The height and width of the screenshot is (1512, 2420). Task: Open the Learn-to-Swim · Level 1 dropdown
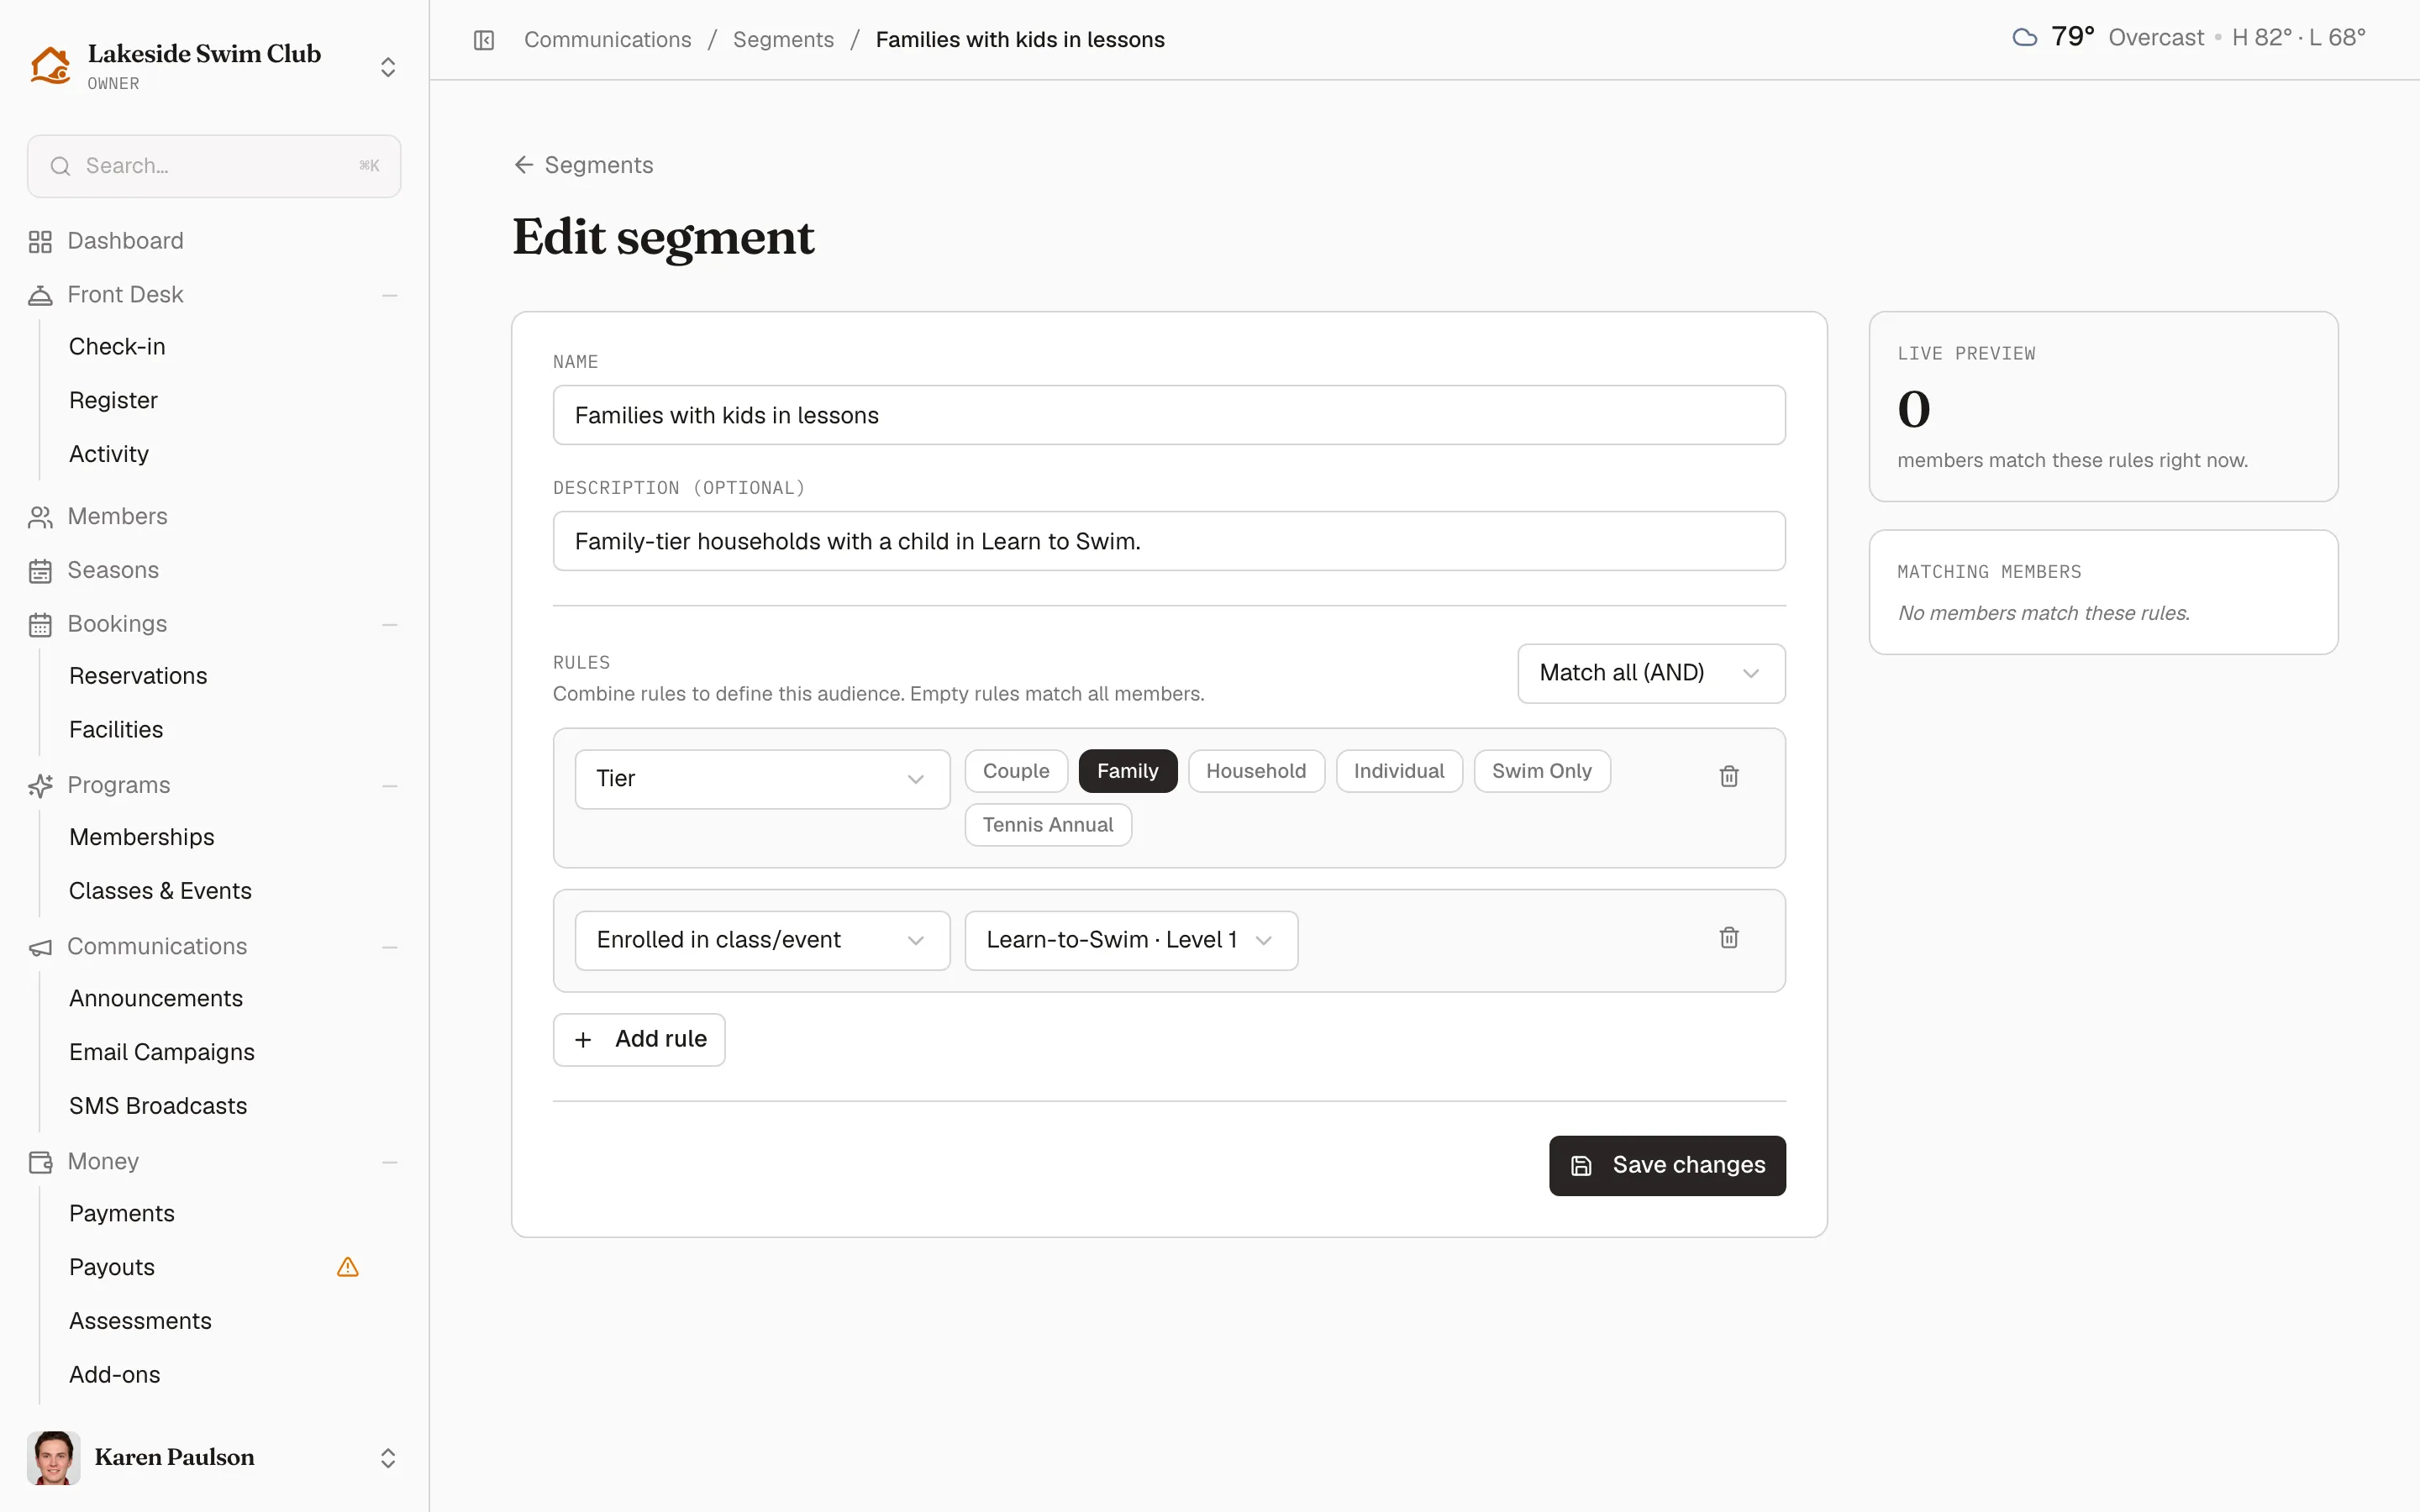pyautogui.click(x=1131, y=940)
